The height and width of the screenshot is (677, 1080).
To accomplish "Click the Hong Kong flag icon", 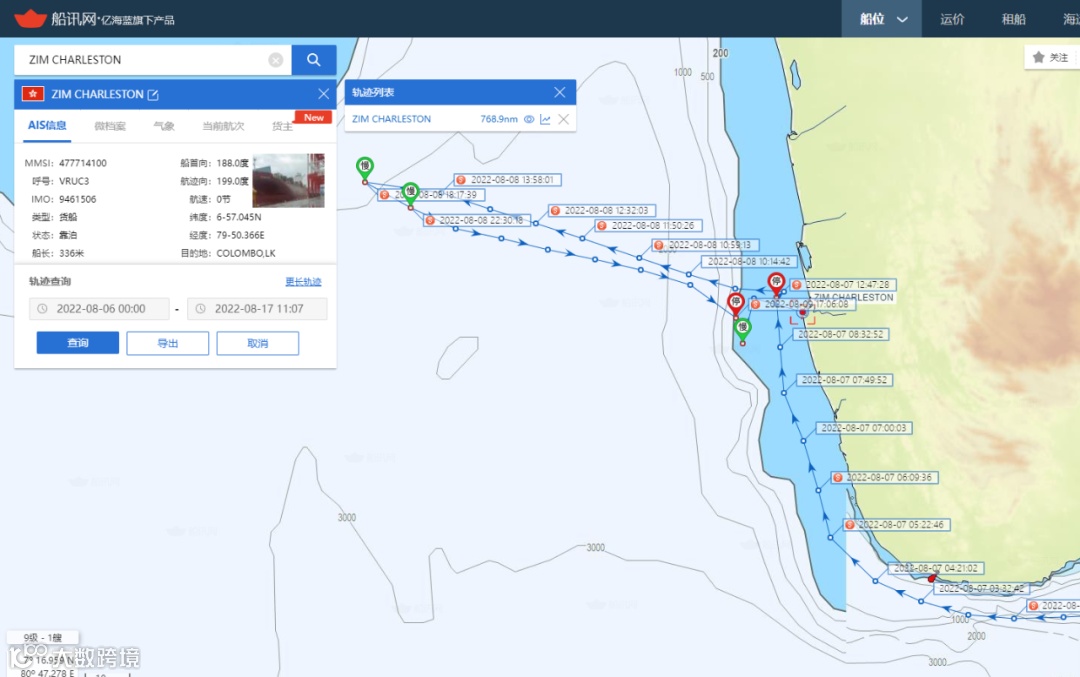I will pyautogui.click(x=33, y=94).
